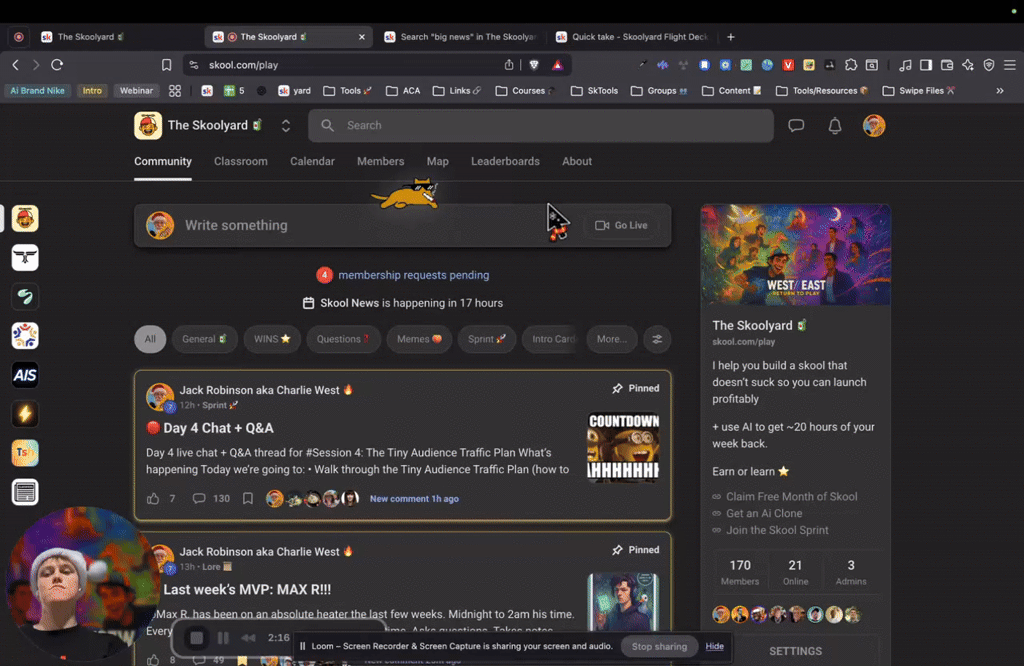Image resolution: width=1024 pixels, height=666 pixels.
Task: Open the browser extensions puzzle icon
Action: (x=850, y=65)
